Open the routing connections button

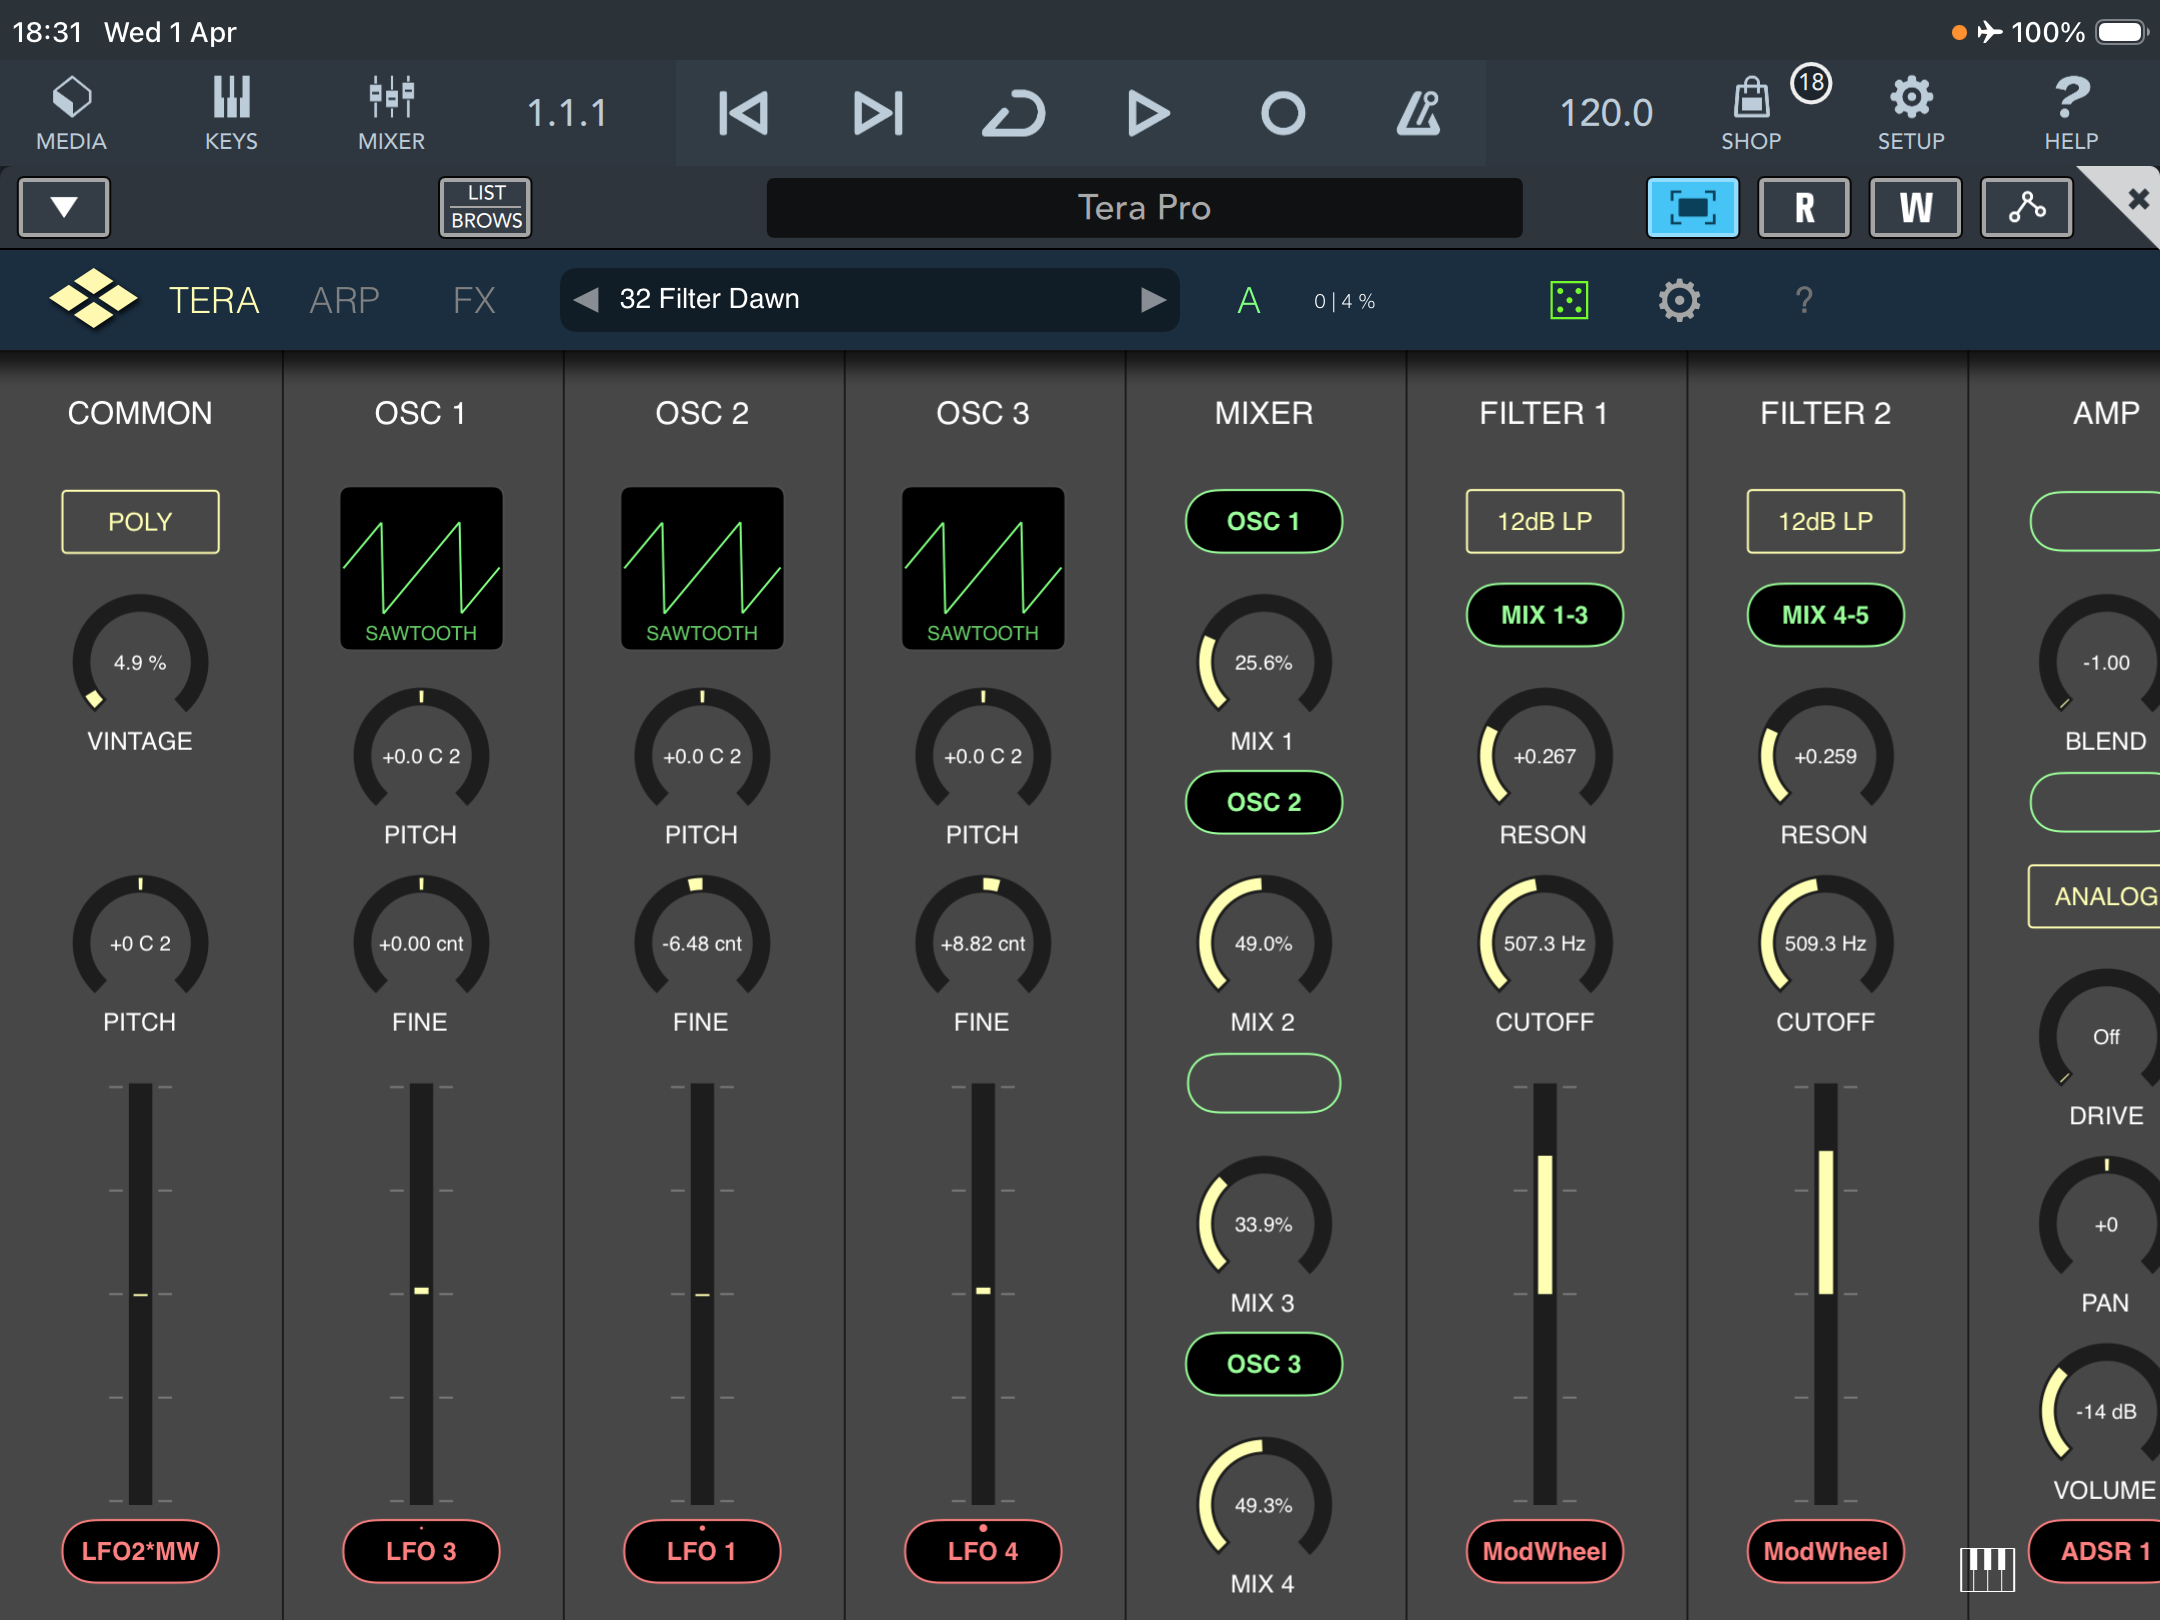coord(2026,207)
